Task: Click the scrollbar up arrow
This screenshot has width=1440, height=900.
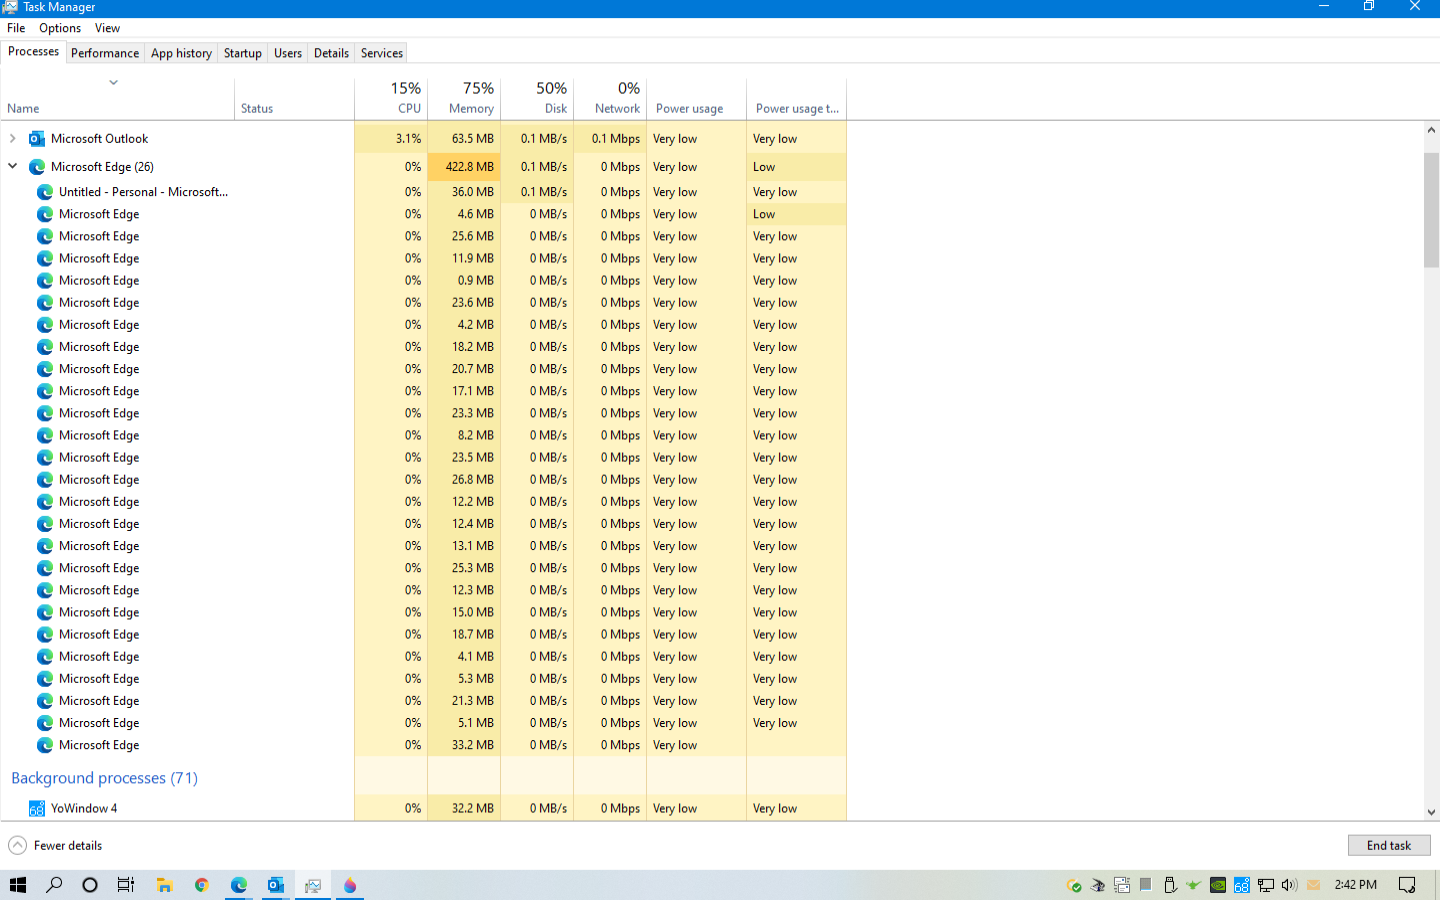Action: pyautogui.click(x=1431, y=131)
